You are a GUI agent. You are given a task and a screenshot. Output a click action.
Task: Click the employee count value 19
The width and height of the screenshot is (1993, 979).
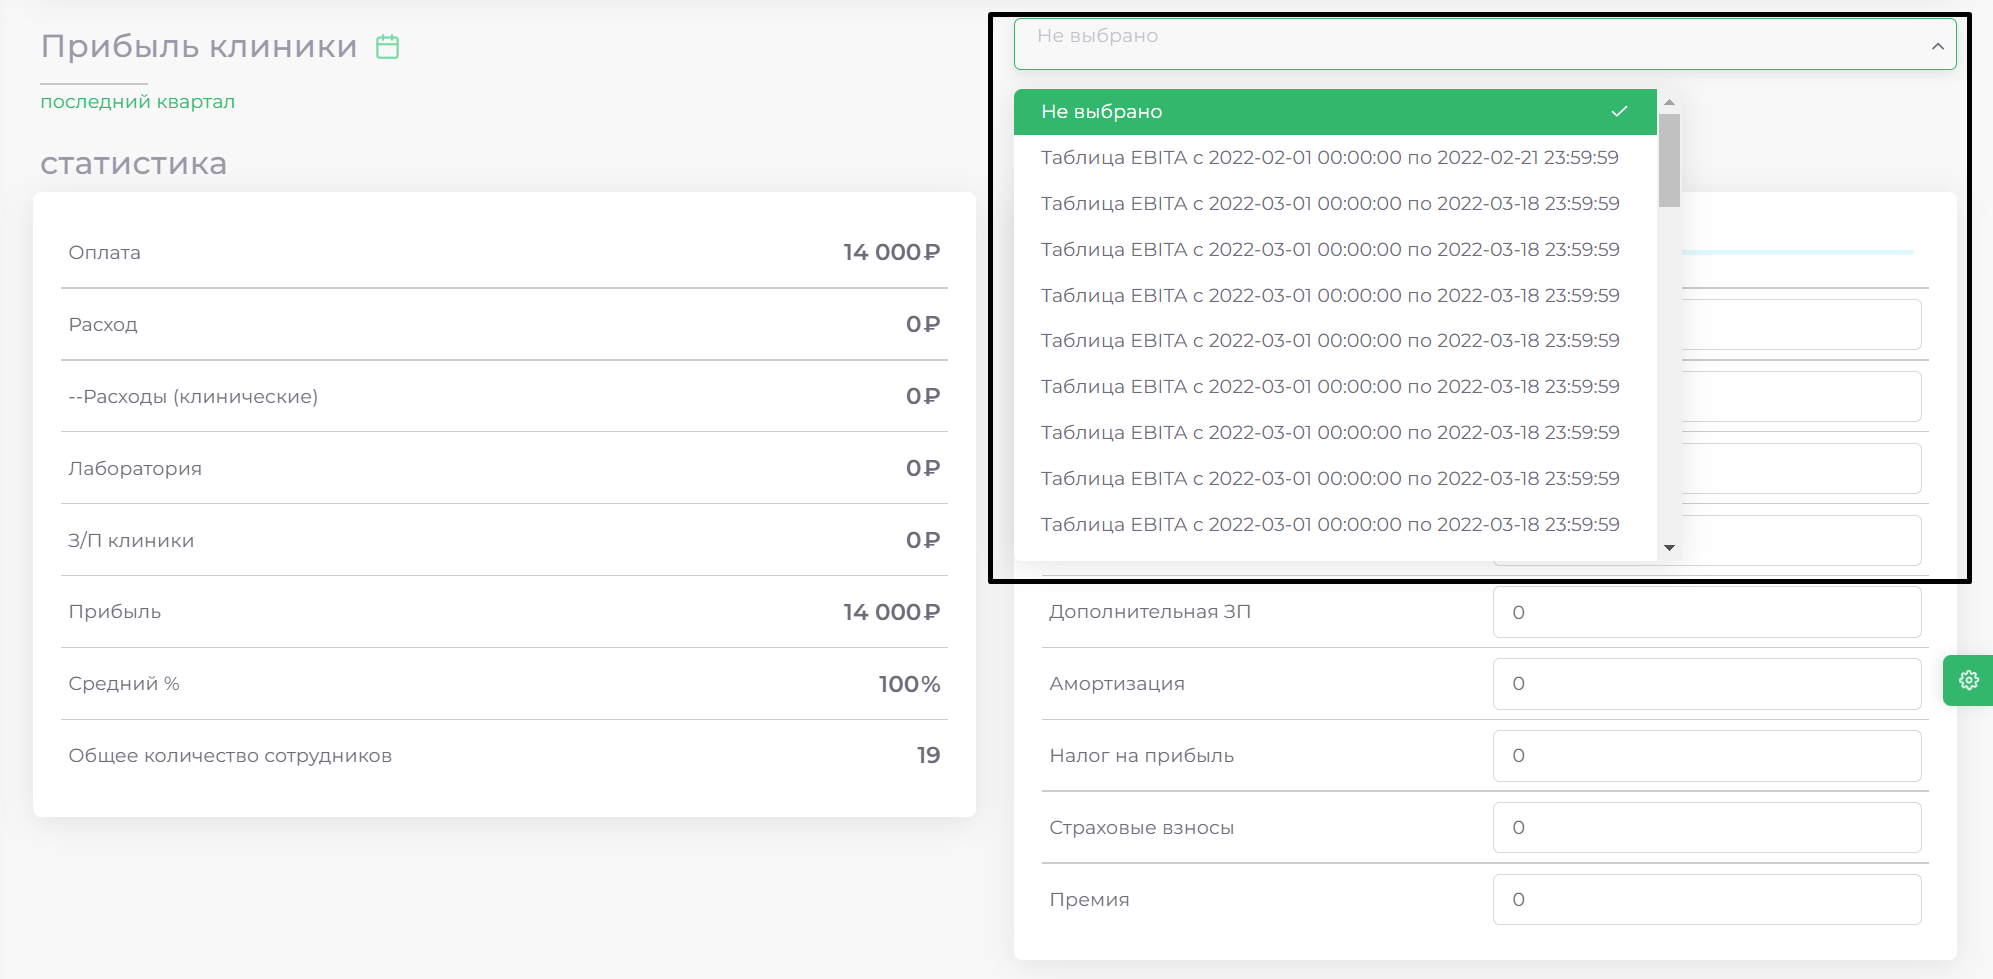click(929, 756)
